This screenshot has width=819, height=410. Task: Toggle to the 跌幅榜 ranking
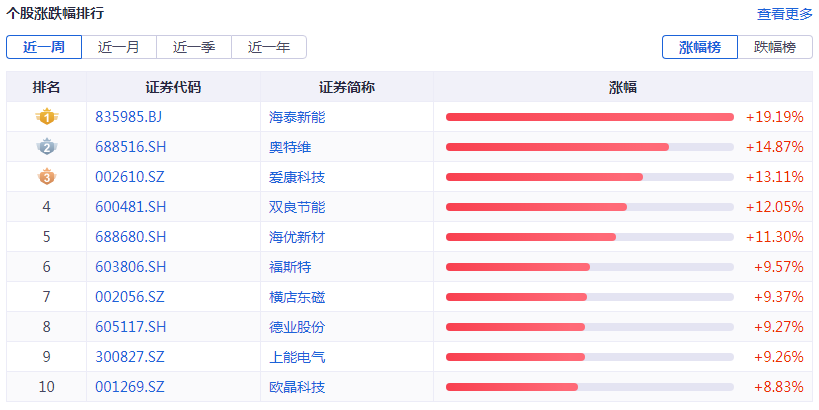[775, 47]
